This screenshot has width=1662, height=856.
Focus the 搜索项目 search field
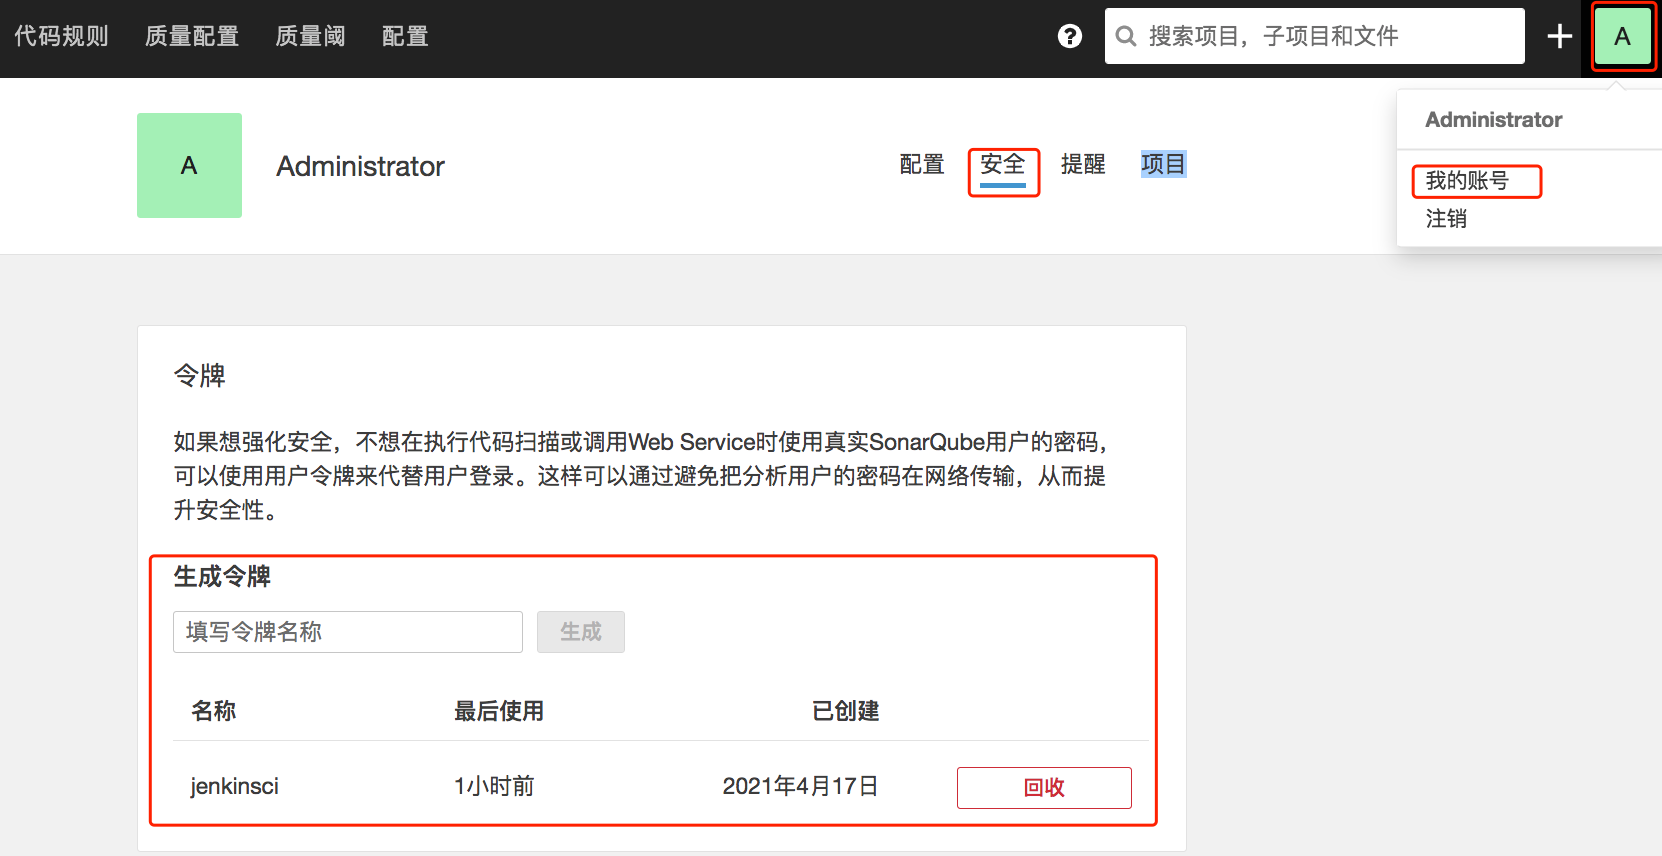1315,36
